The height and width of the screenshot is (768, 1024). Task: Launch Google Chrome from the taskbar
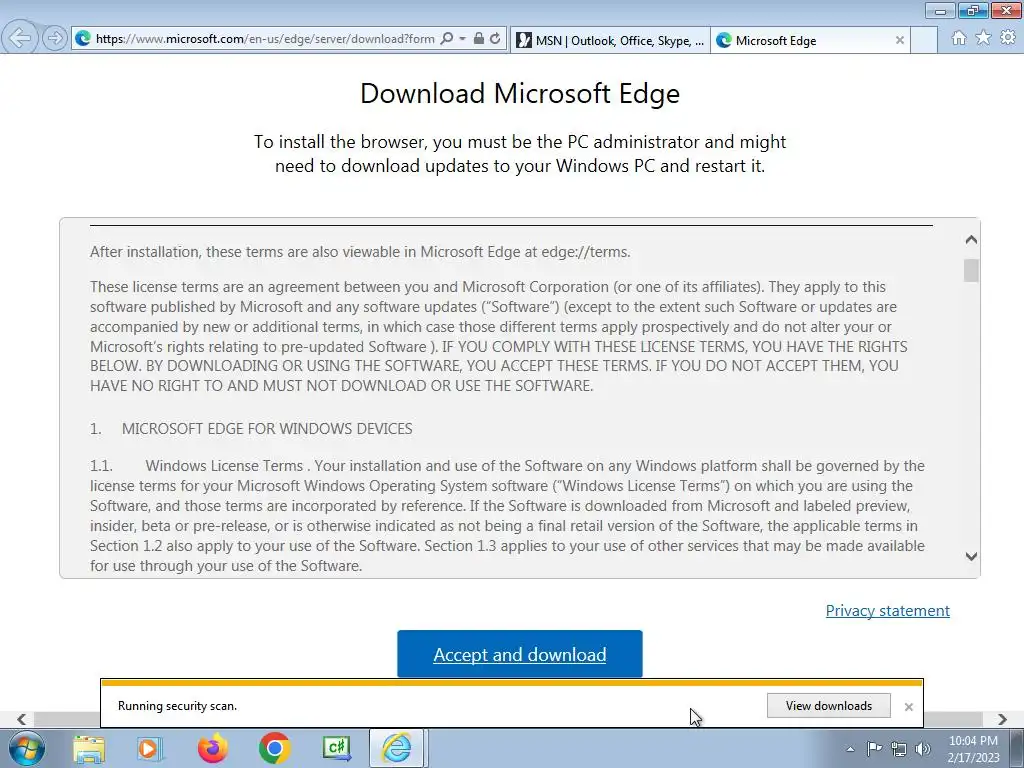point(274,748)
